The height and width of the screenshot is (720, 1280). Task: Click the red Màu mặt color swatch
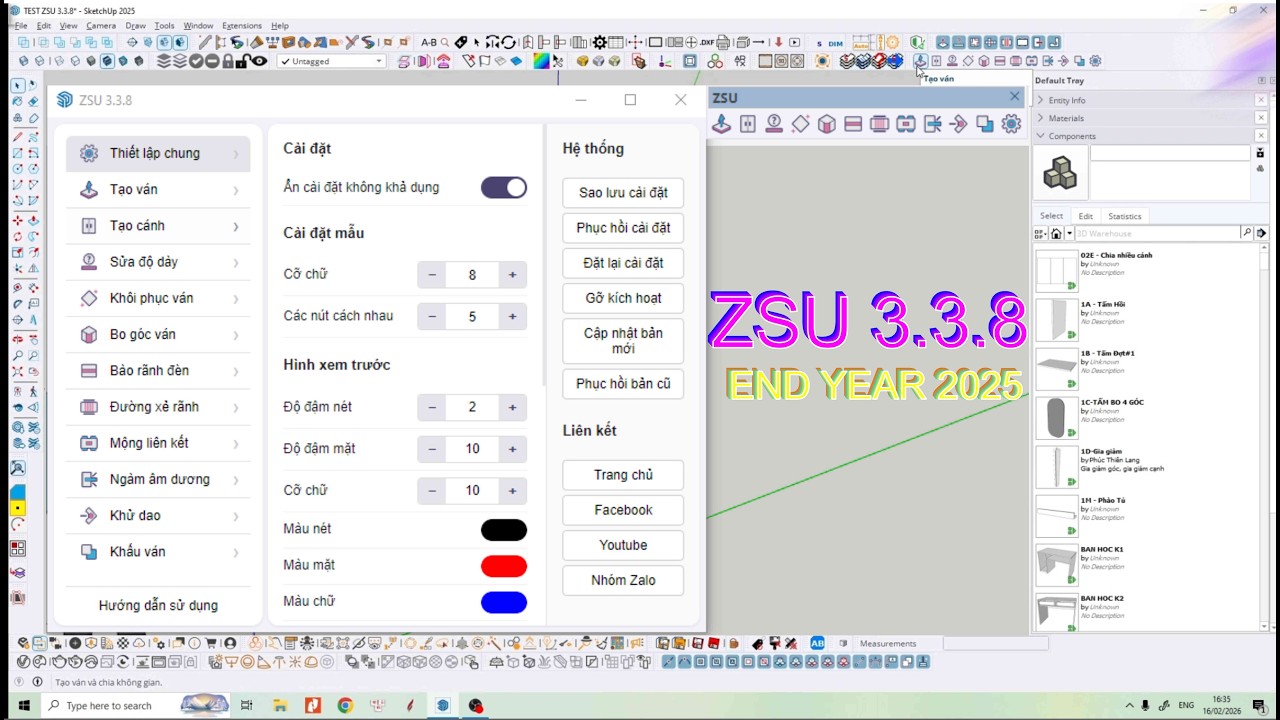(x=504, y=566)
